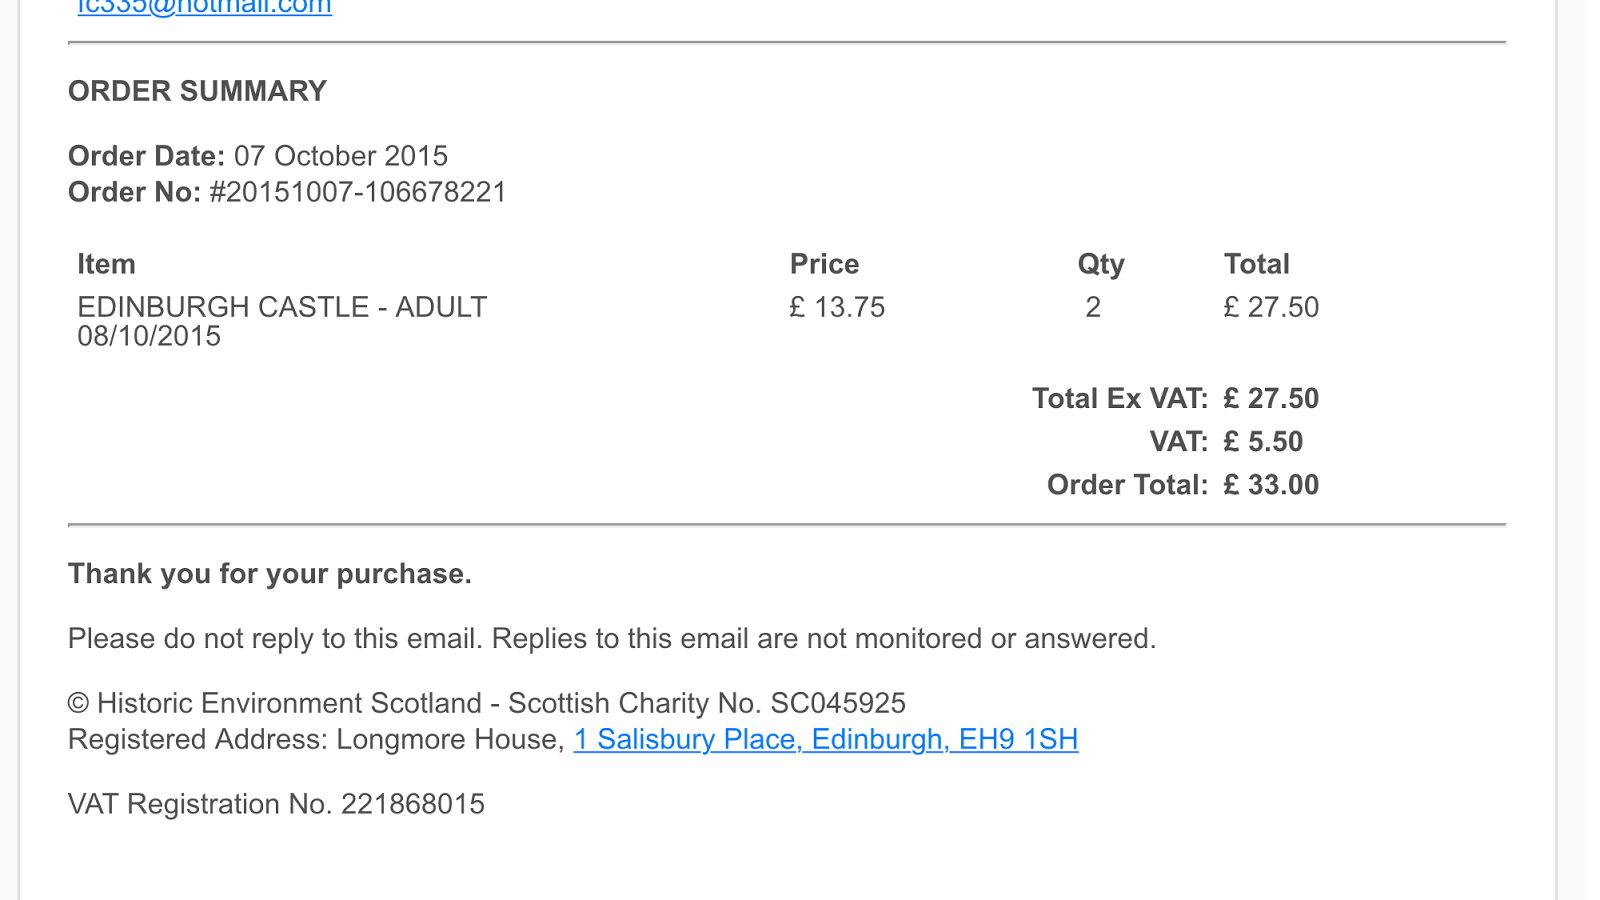Click the Total column header
The width and height of the screenshot is (1600, 900).
click(x=1256, y=264)
